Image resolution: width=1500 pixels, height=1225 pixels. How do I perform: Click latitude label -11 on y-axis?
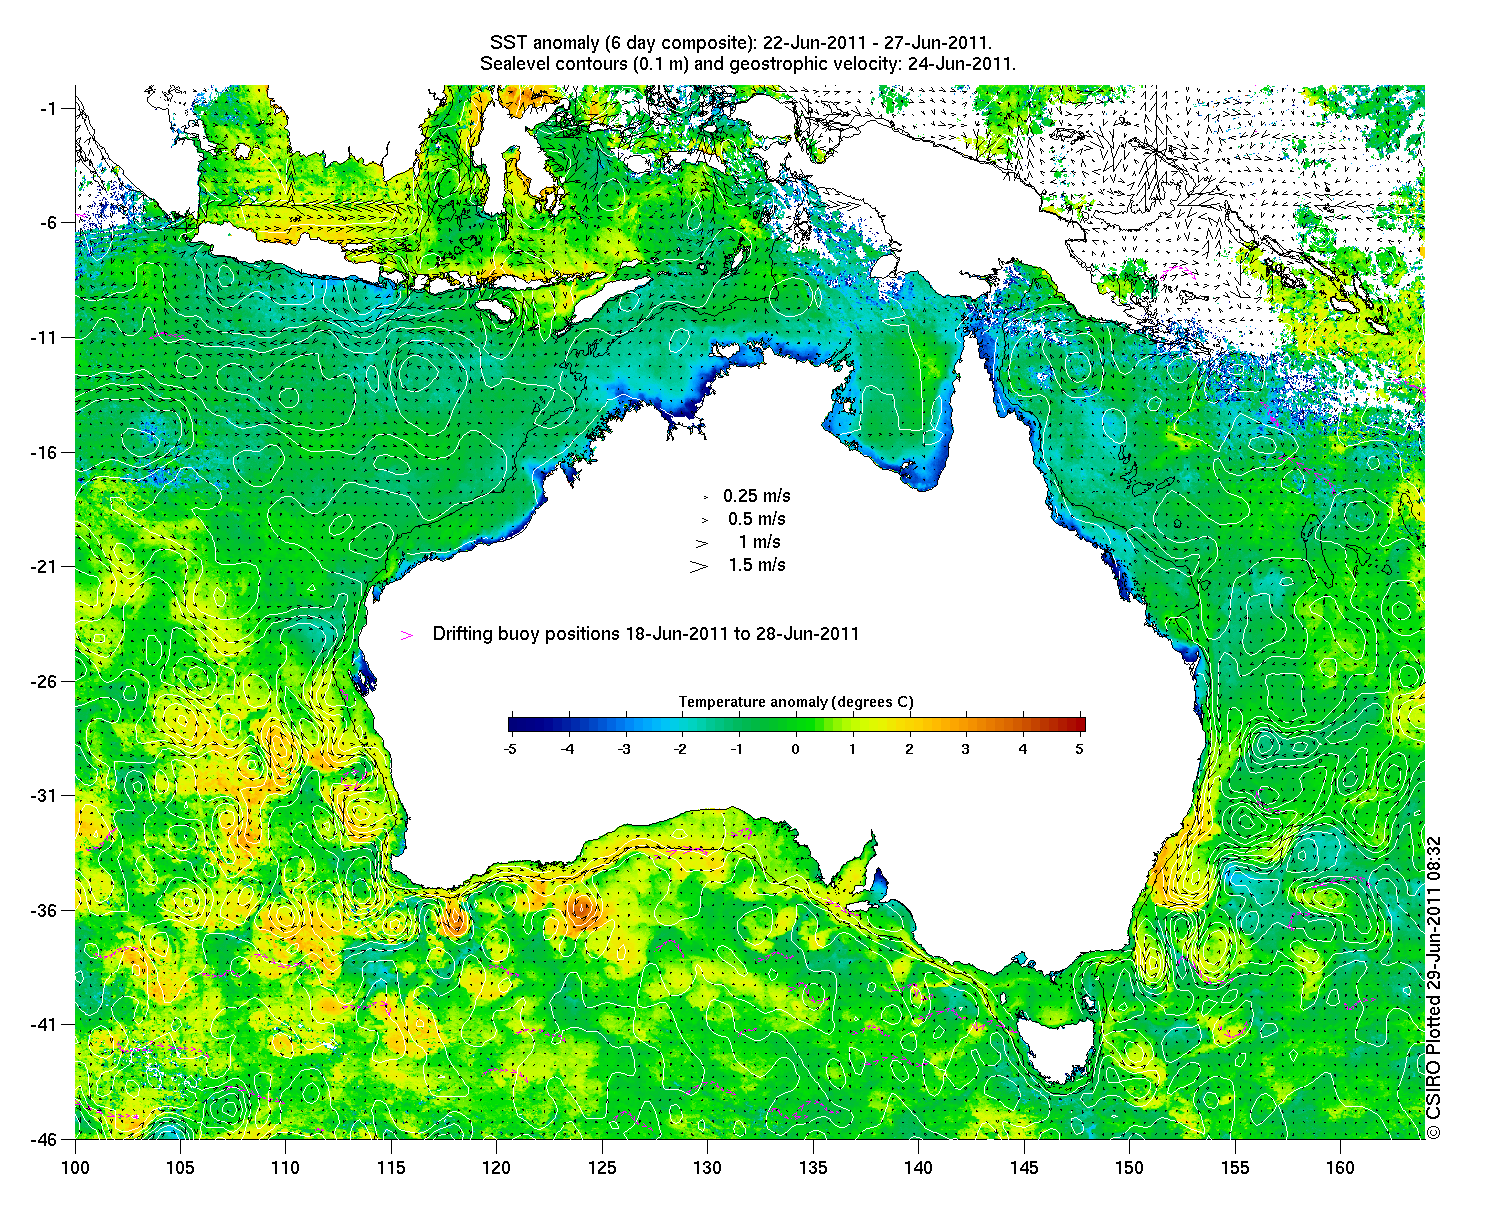(47, 338)
